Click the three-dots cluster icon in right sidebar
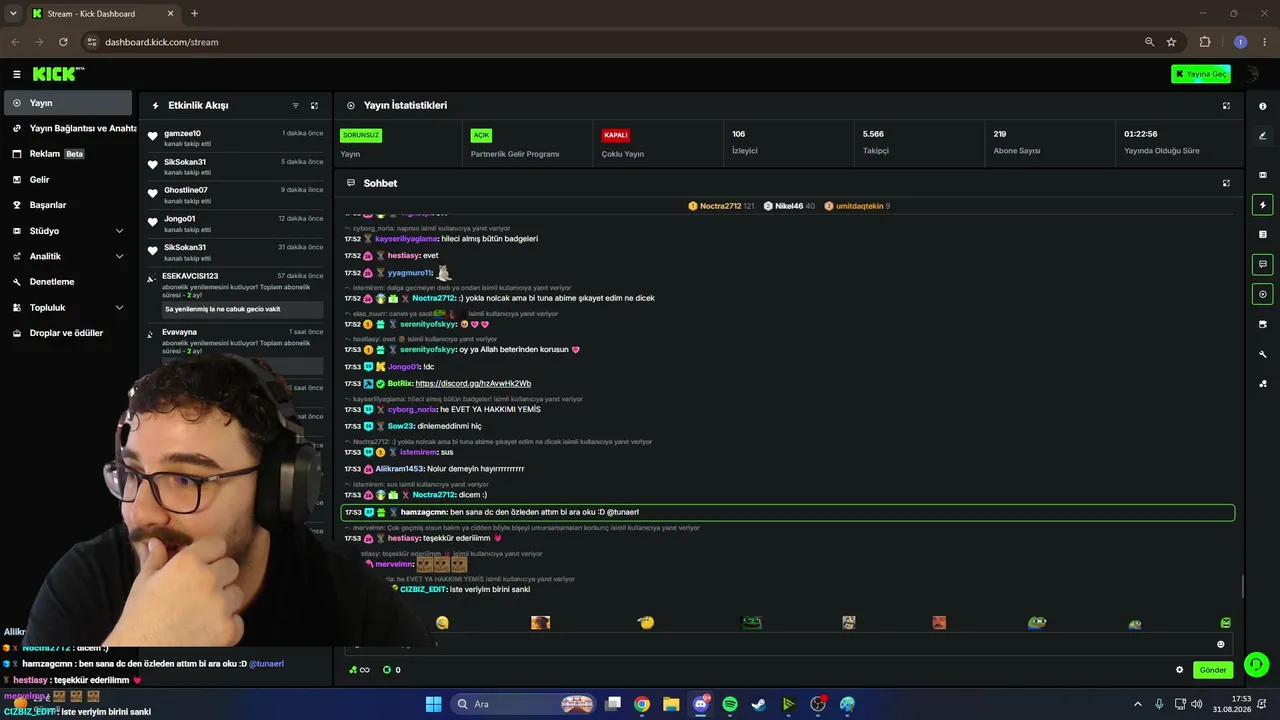1280x720 pixels. coord(1263,383)
